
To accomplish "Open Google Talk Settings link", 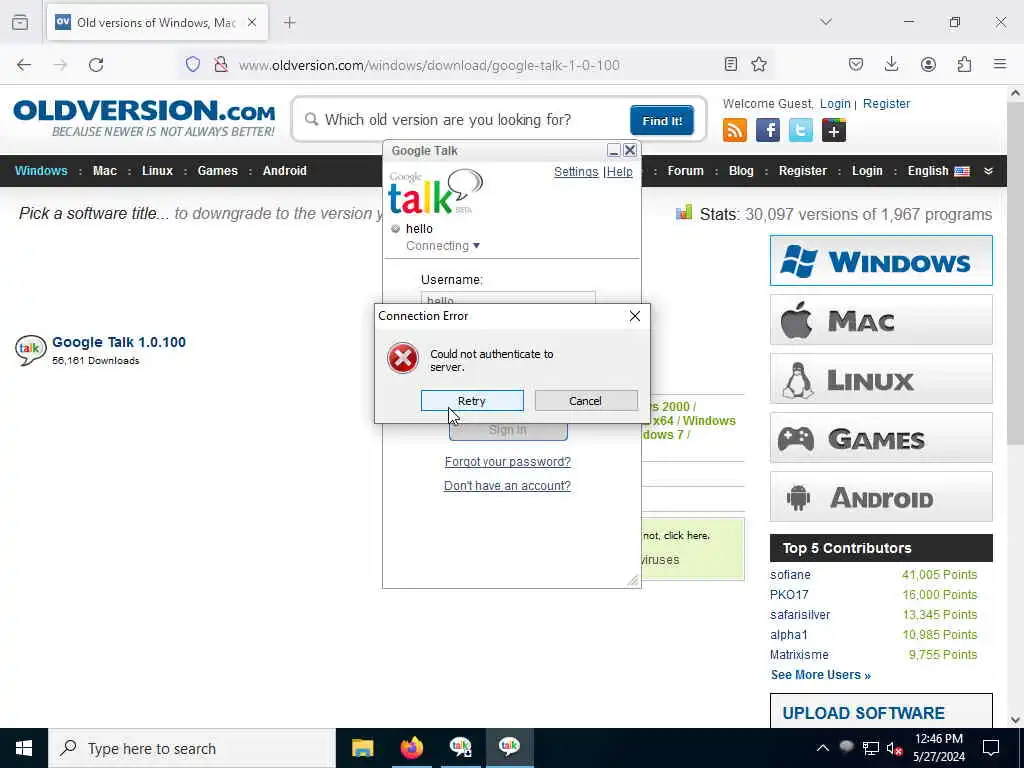I will pos(576,172).
